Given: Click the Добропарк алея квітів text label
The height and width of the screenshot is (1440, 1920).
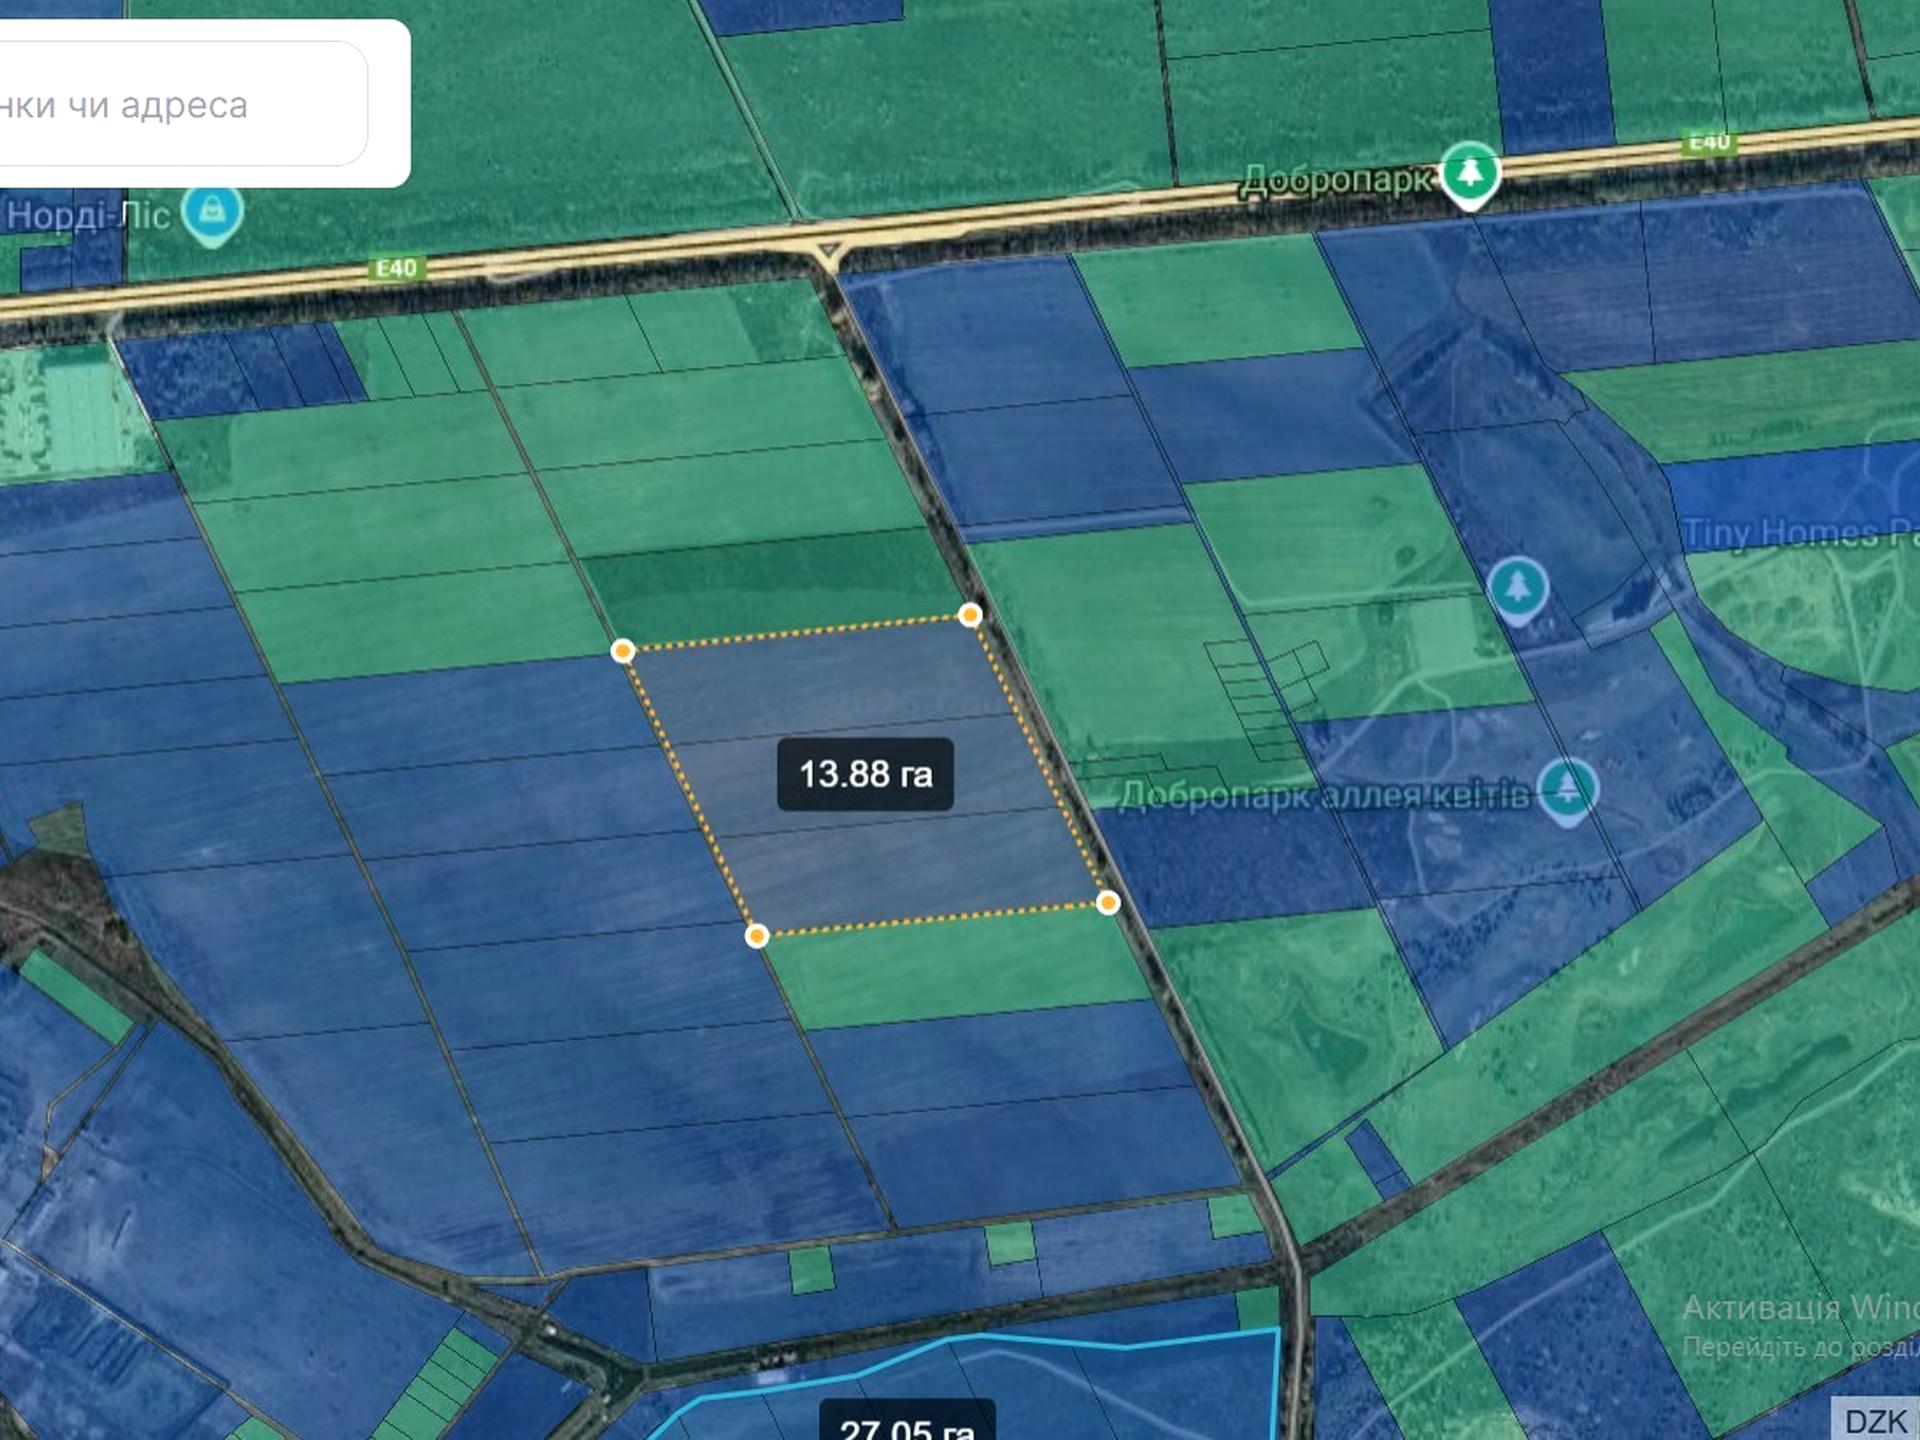Looking at the screenshot, I should click(x=1323, y=795).
